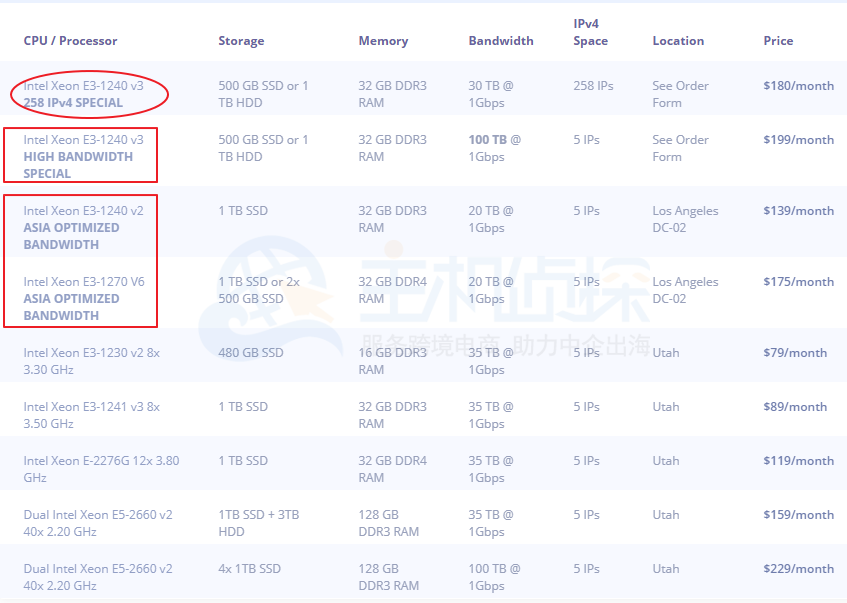Open the $159 Dual Xeon E5-2660 v2 plan

[98, 523]
